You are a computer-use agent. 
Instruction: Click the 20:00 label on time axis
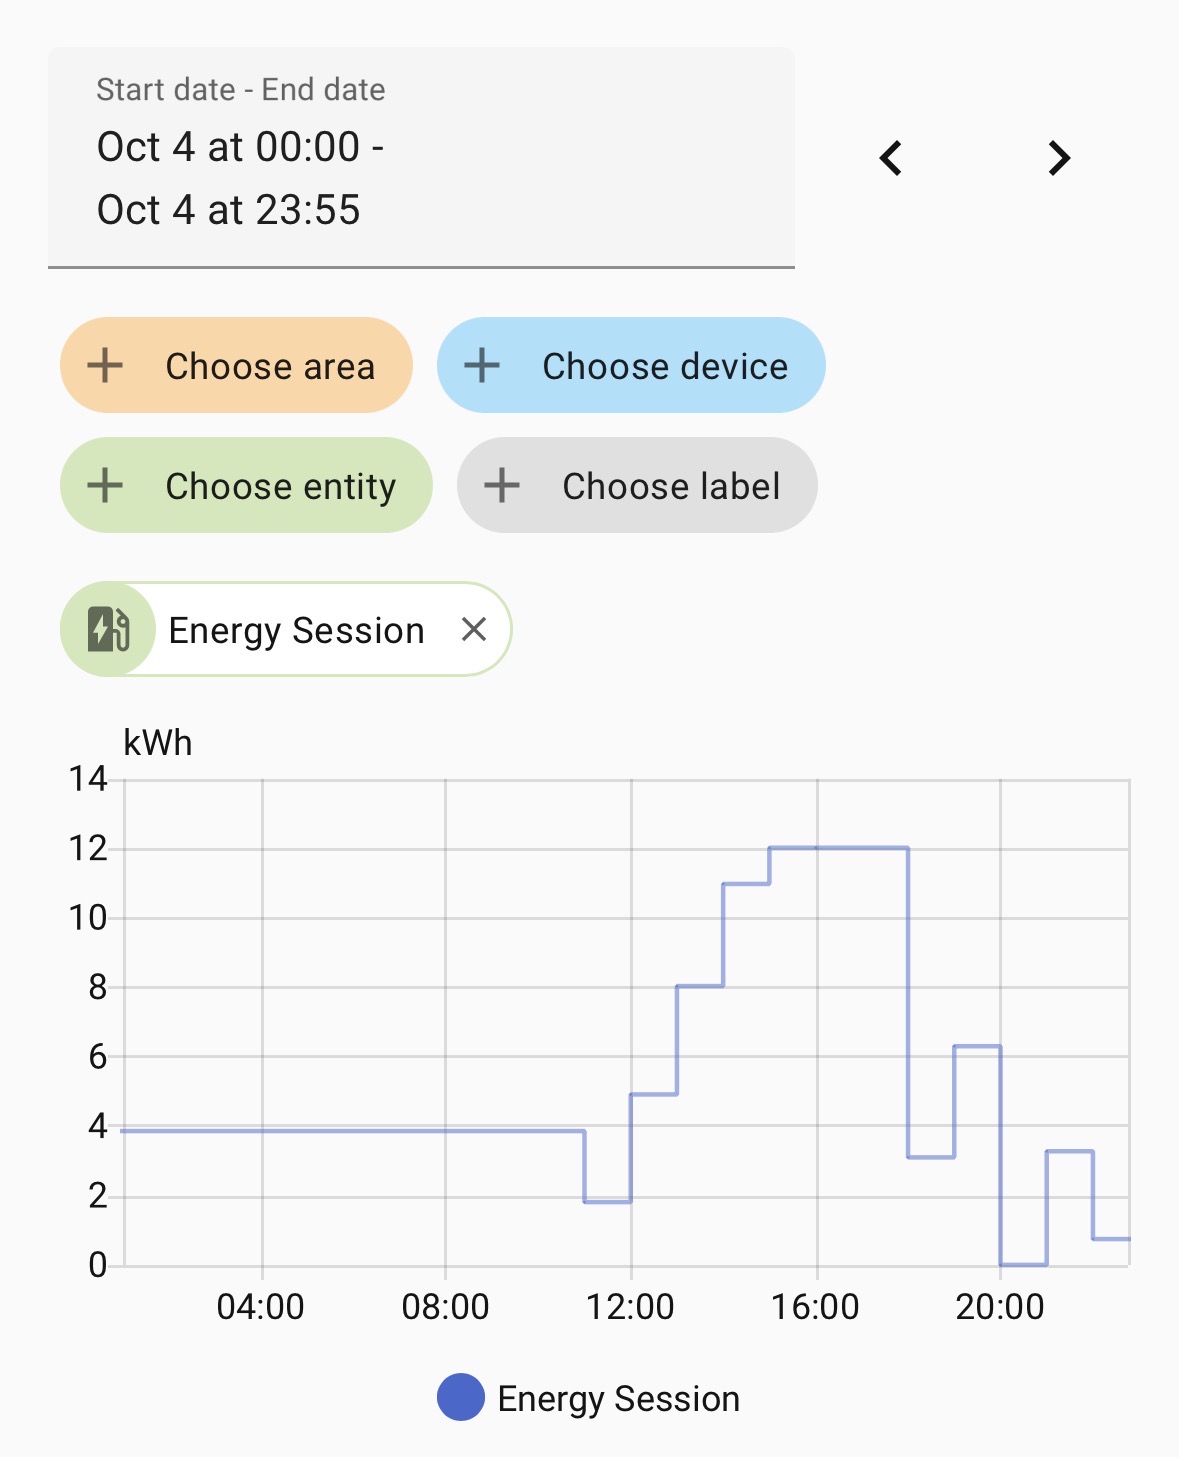pos(1000,1307)
